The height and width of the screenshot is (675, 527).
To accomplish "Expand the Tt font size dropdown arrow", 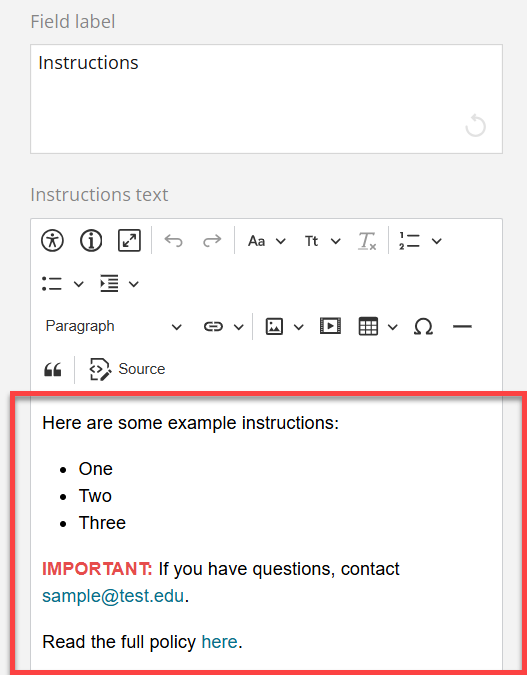I will pyautogui.click(x=335, y=241).
